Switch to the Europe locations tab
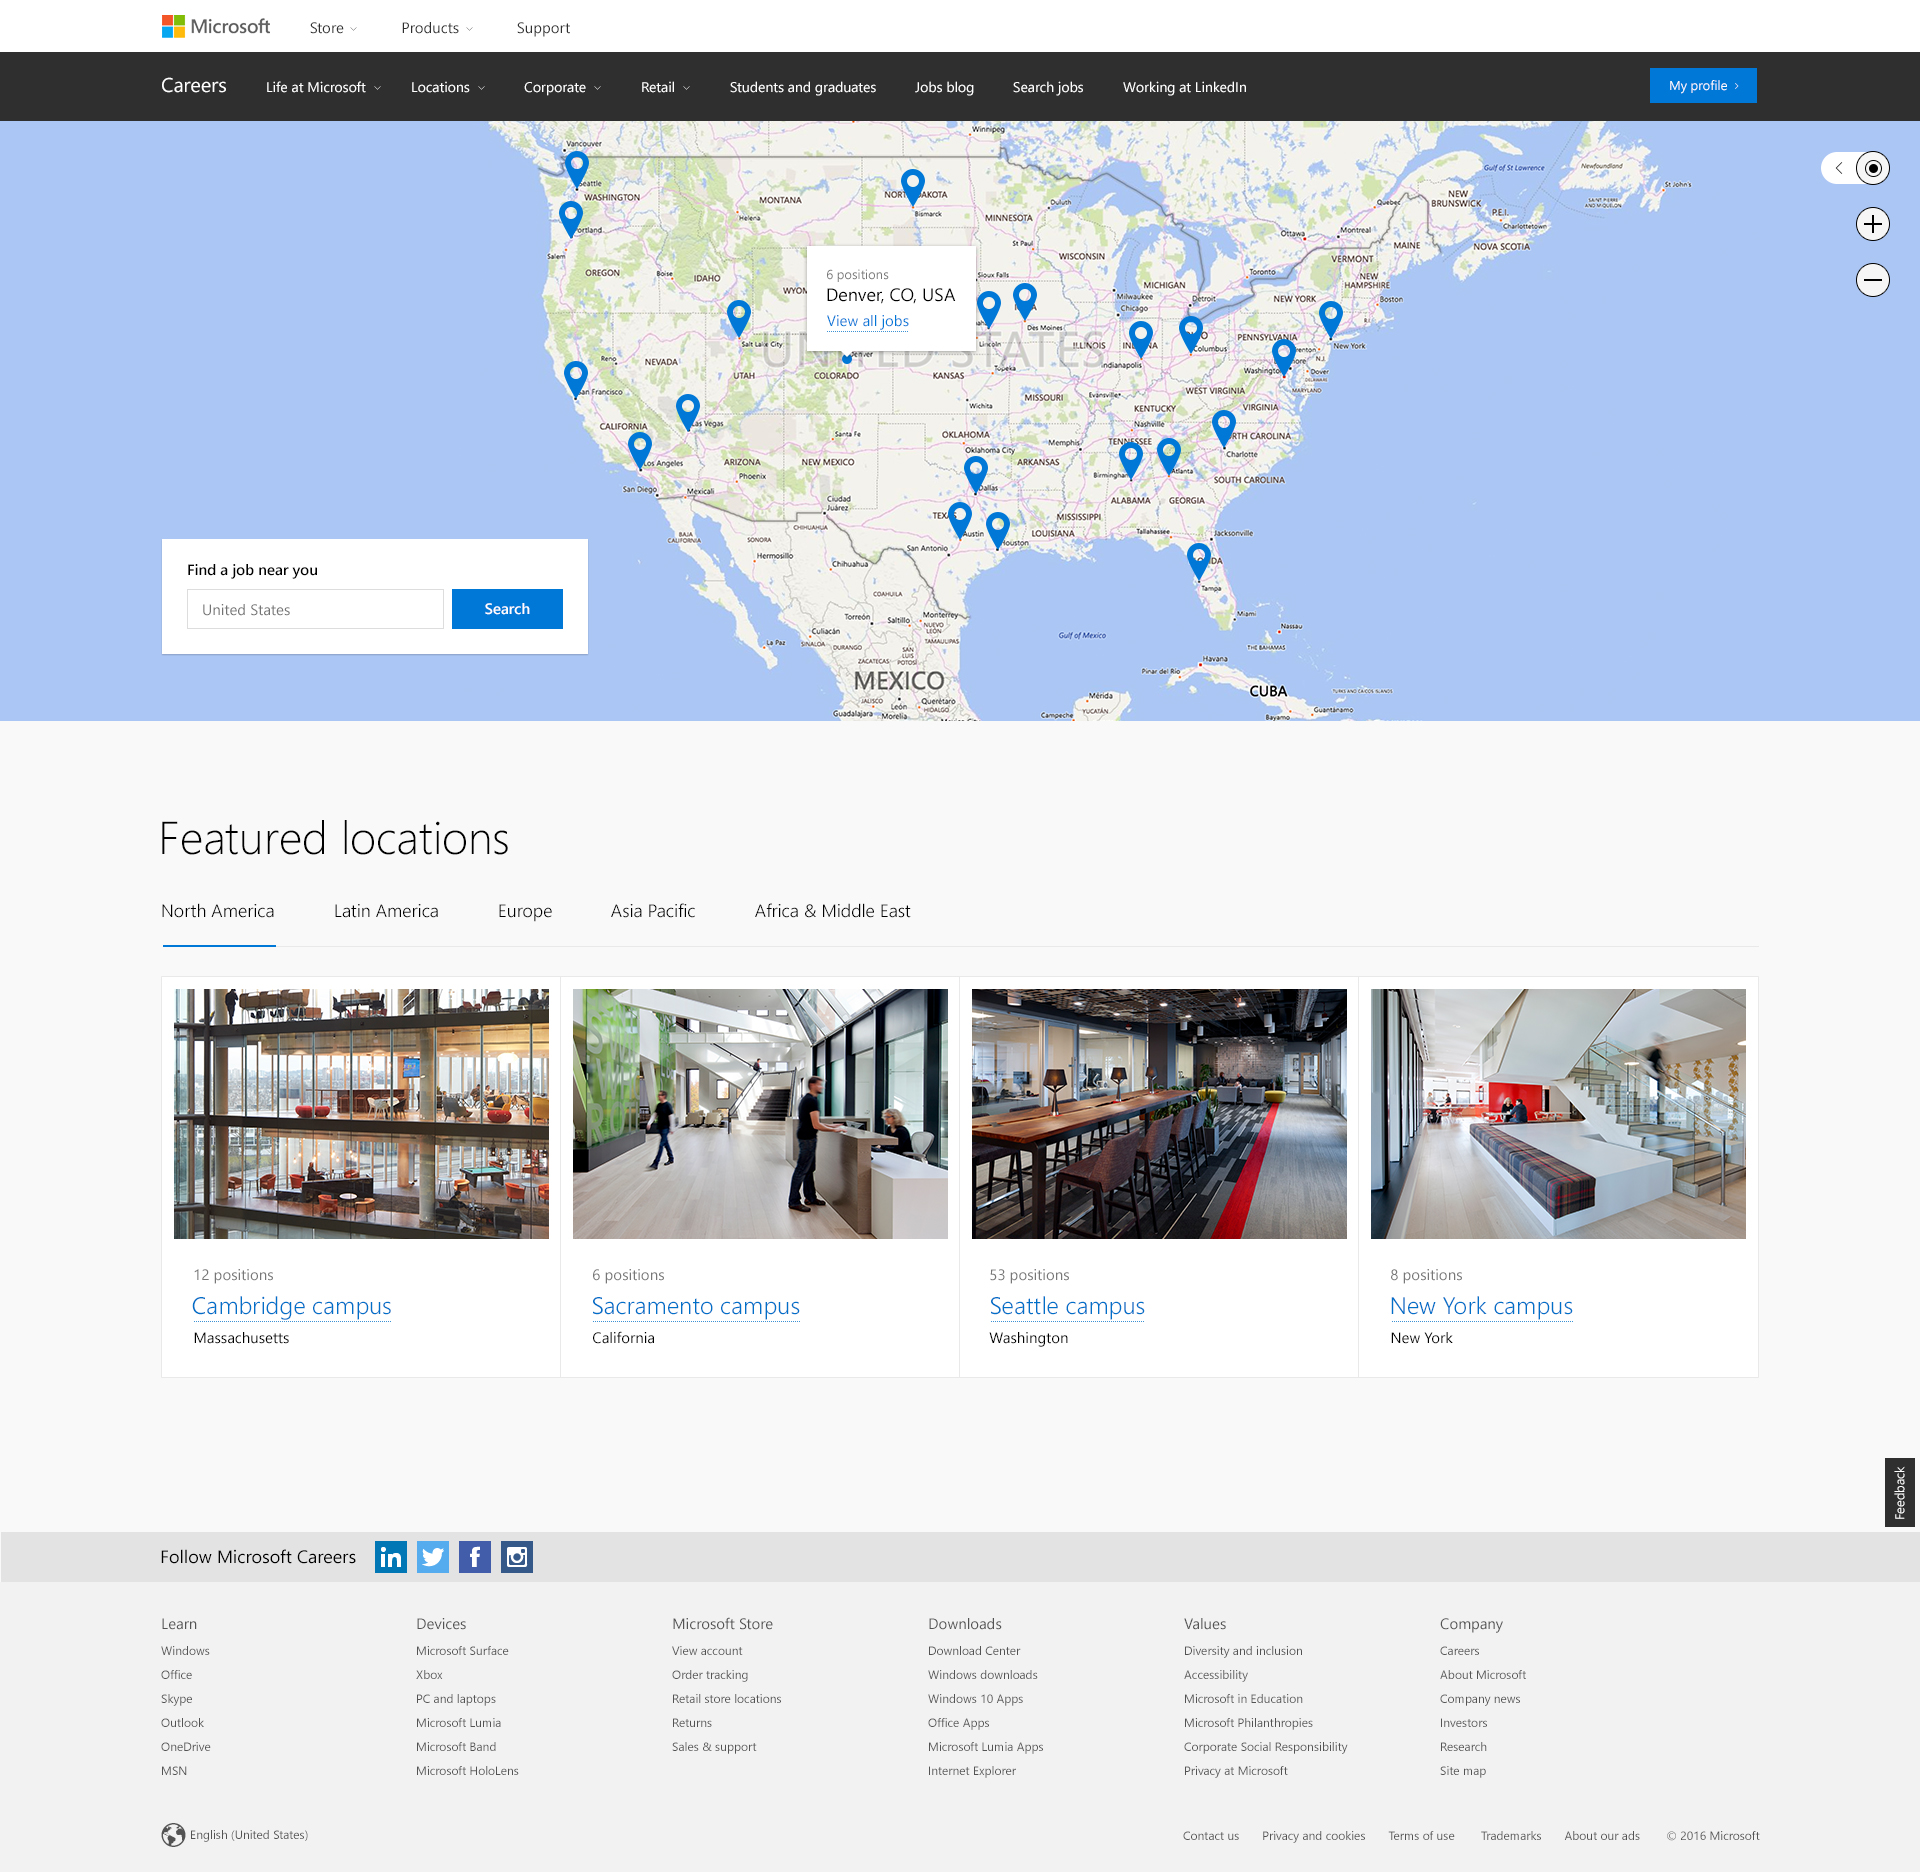The image size is (1920, 1872). pyautogui.click(x=525, y=911)
